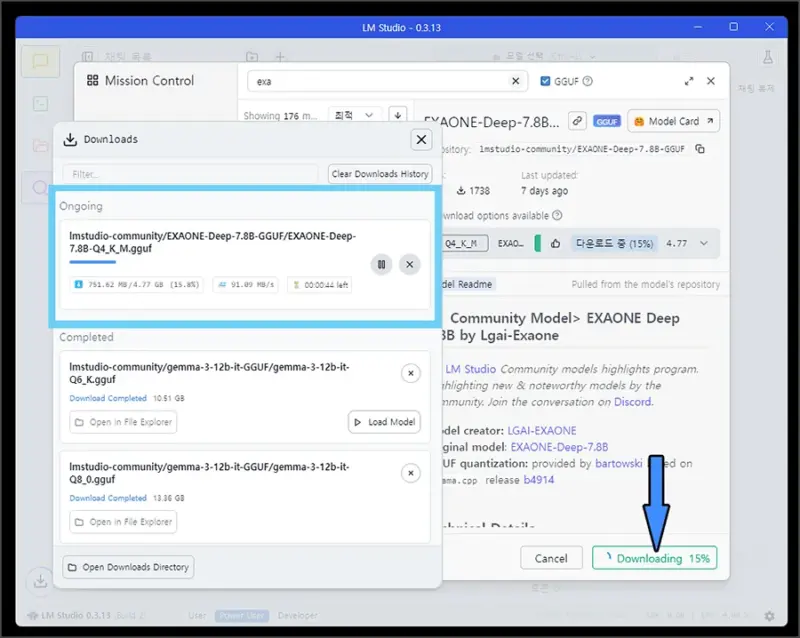Viewport: 800px width, 638px height.
Task: Focus the downloads Filter field
Action: tap(190, 174)
